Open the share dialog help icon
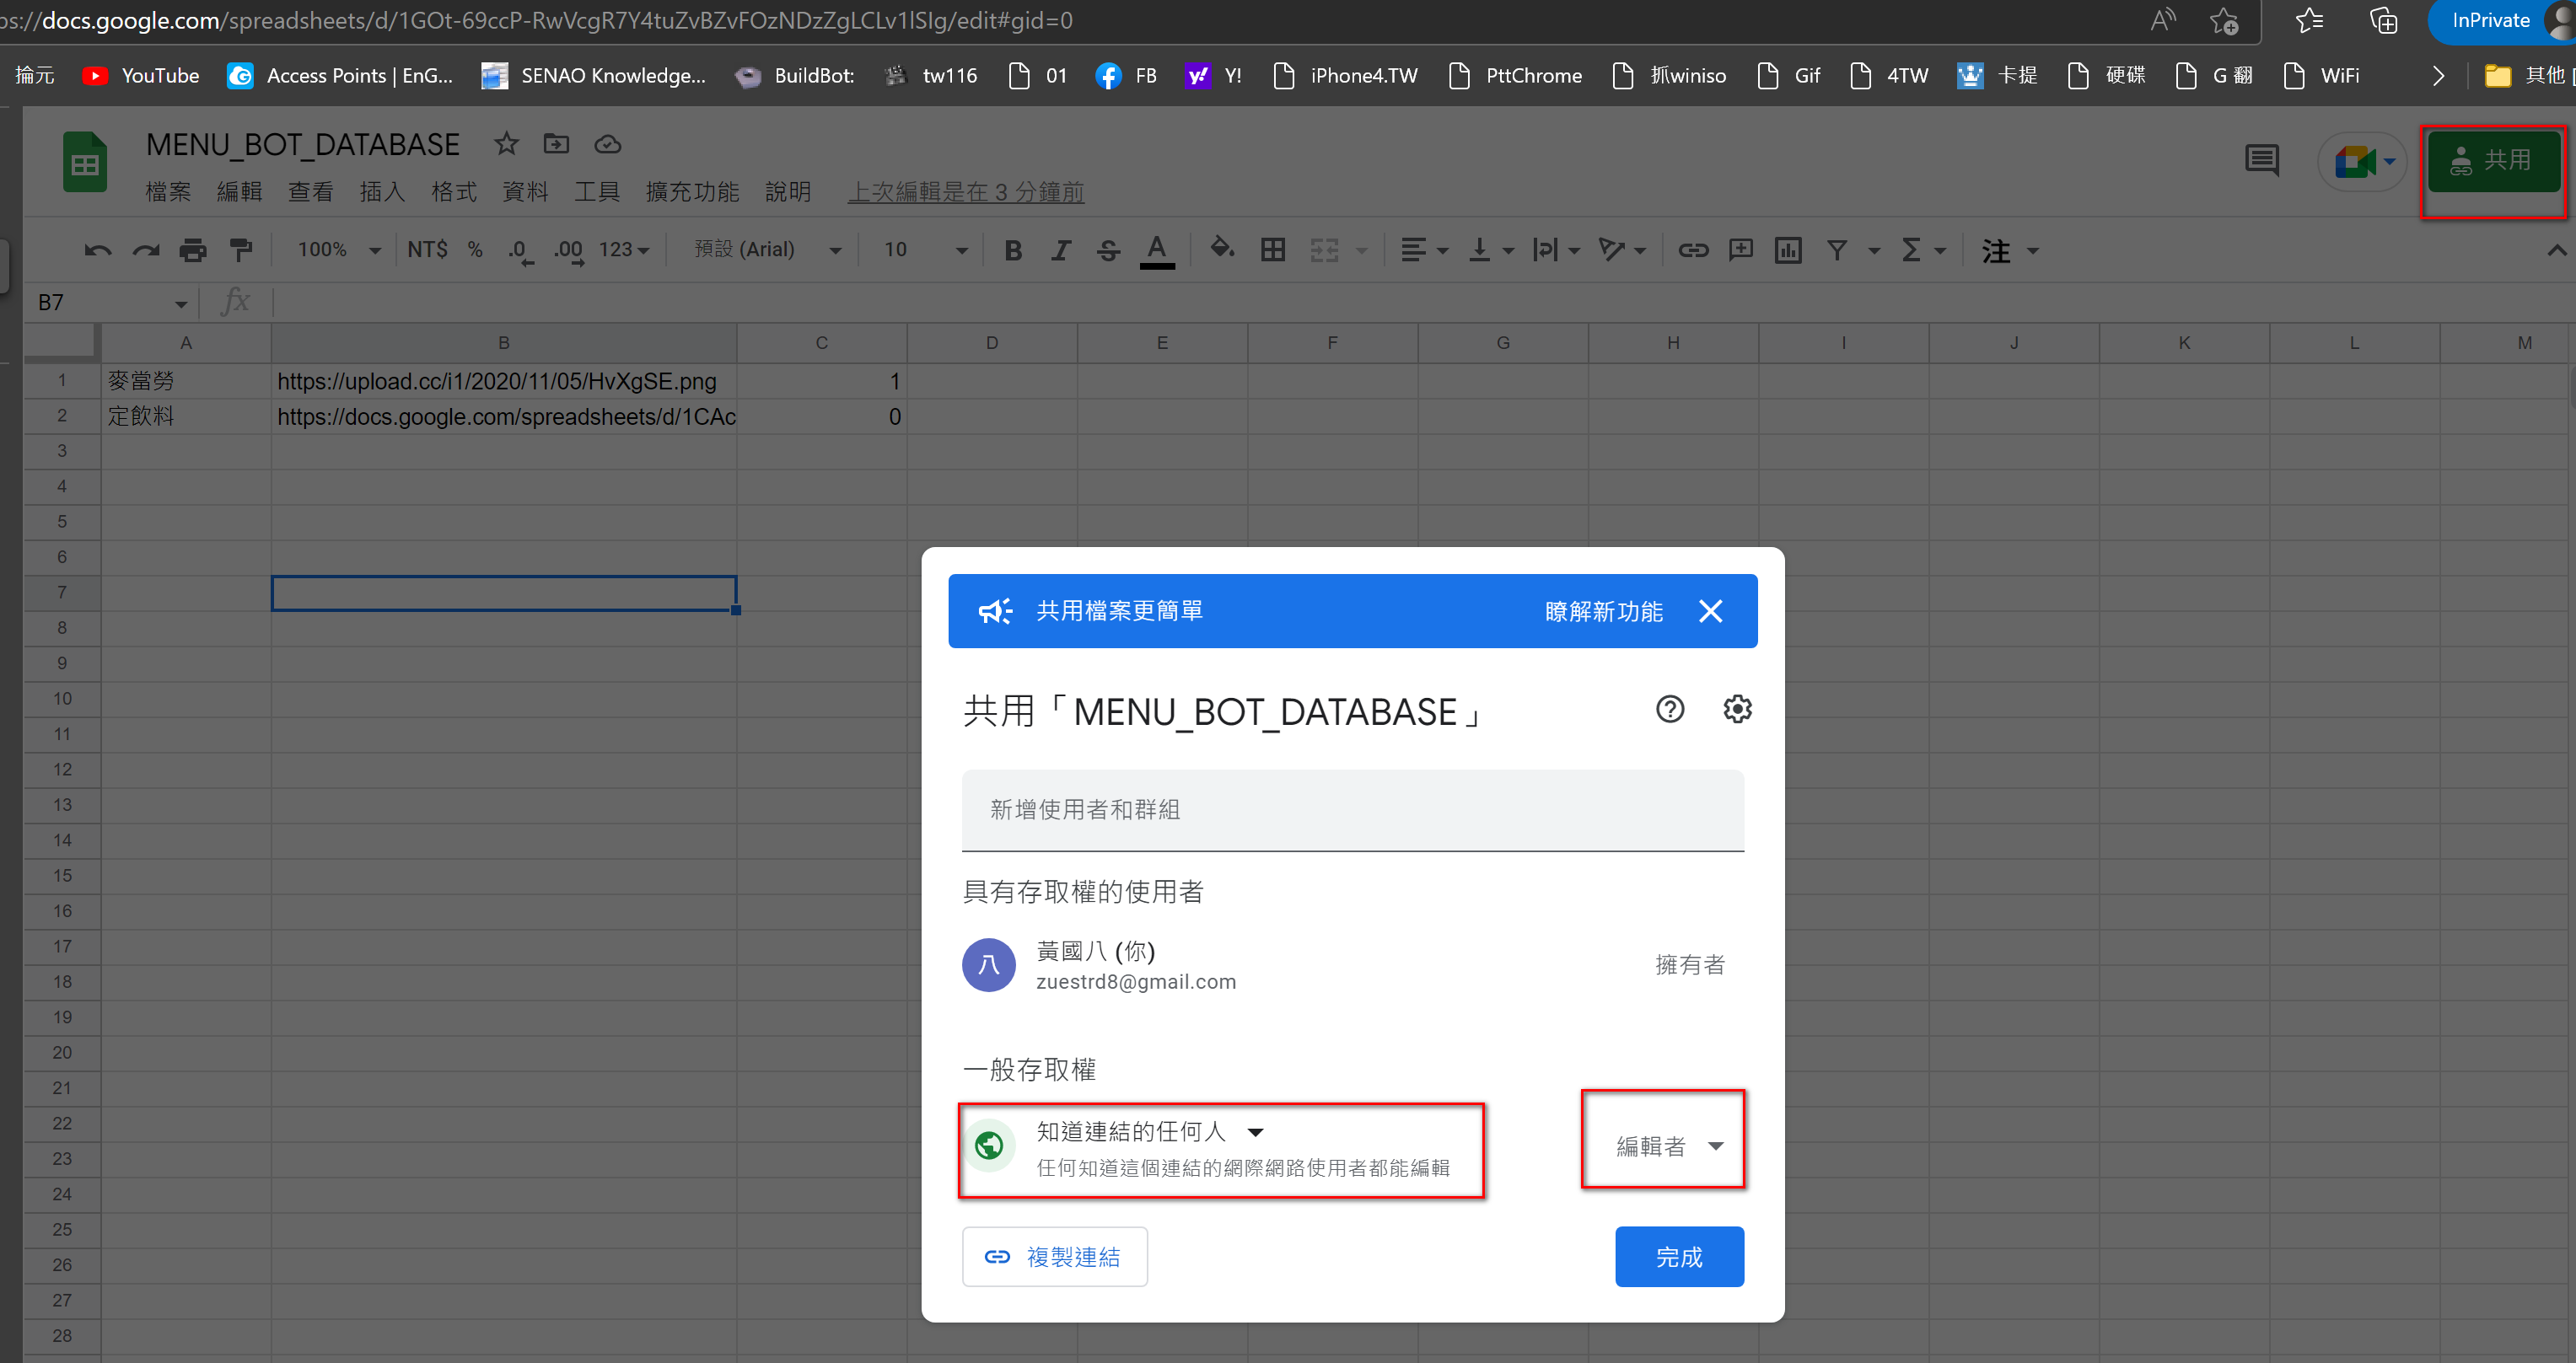 pyautogui.click(x=1669, y=709)
